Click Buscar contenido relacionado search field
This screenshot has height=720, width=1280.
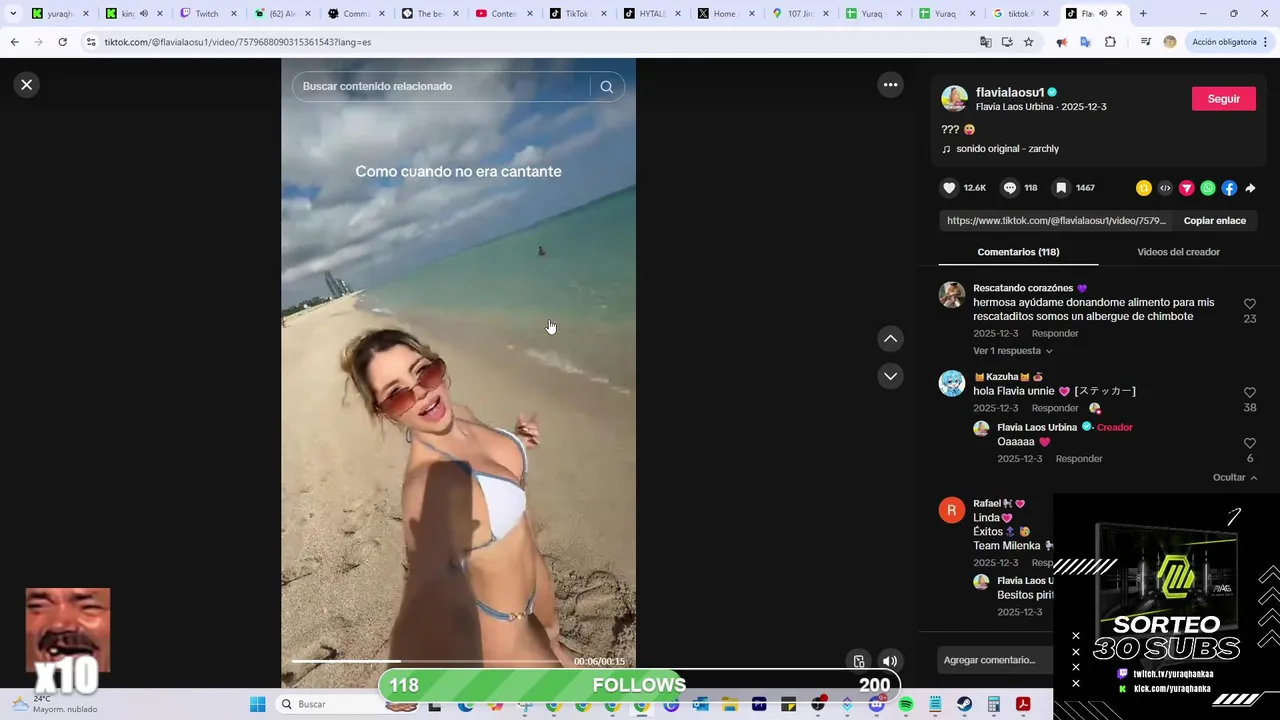tap(440, 87)
